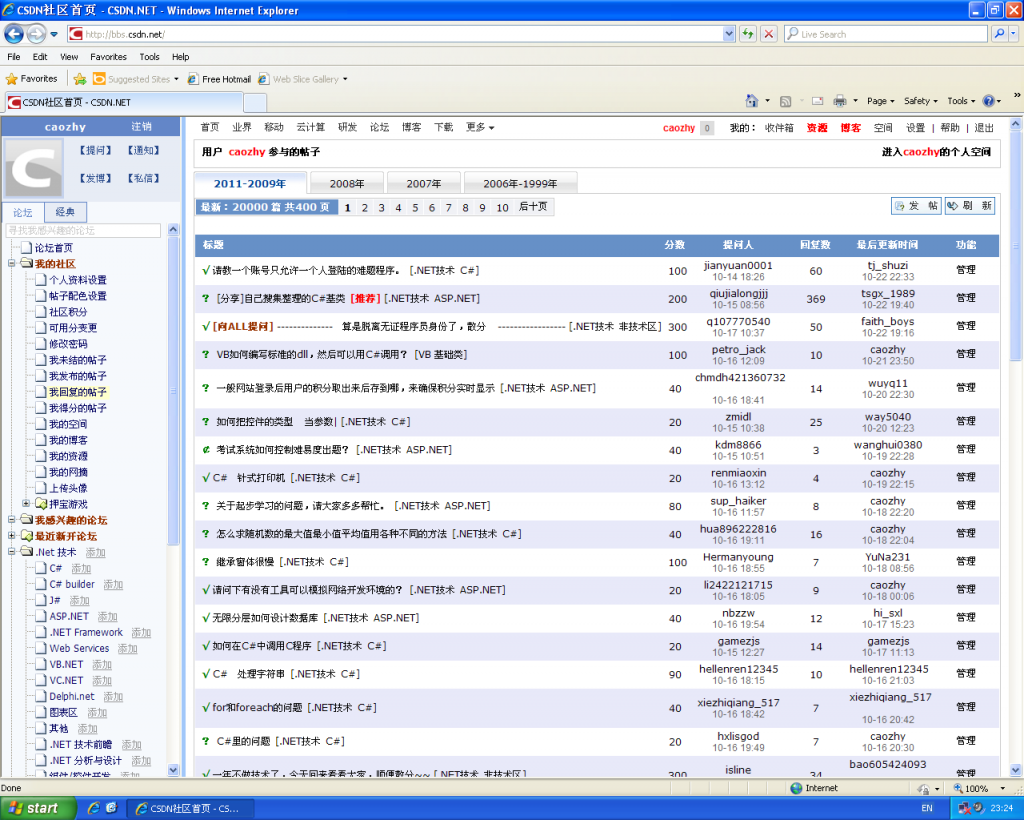Collapse the .Net 技术 tree node

[12, 552]
